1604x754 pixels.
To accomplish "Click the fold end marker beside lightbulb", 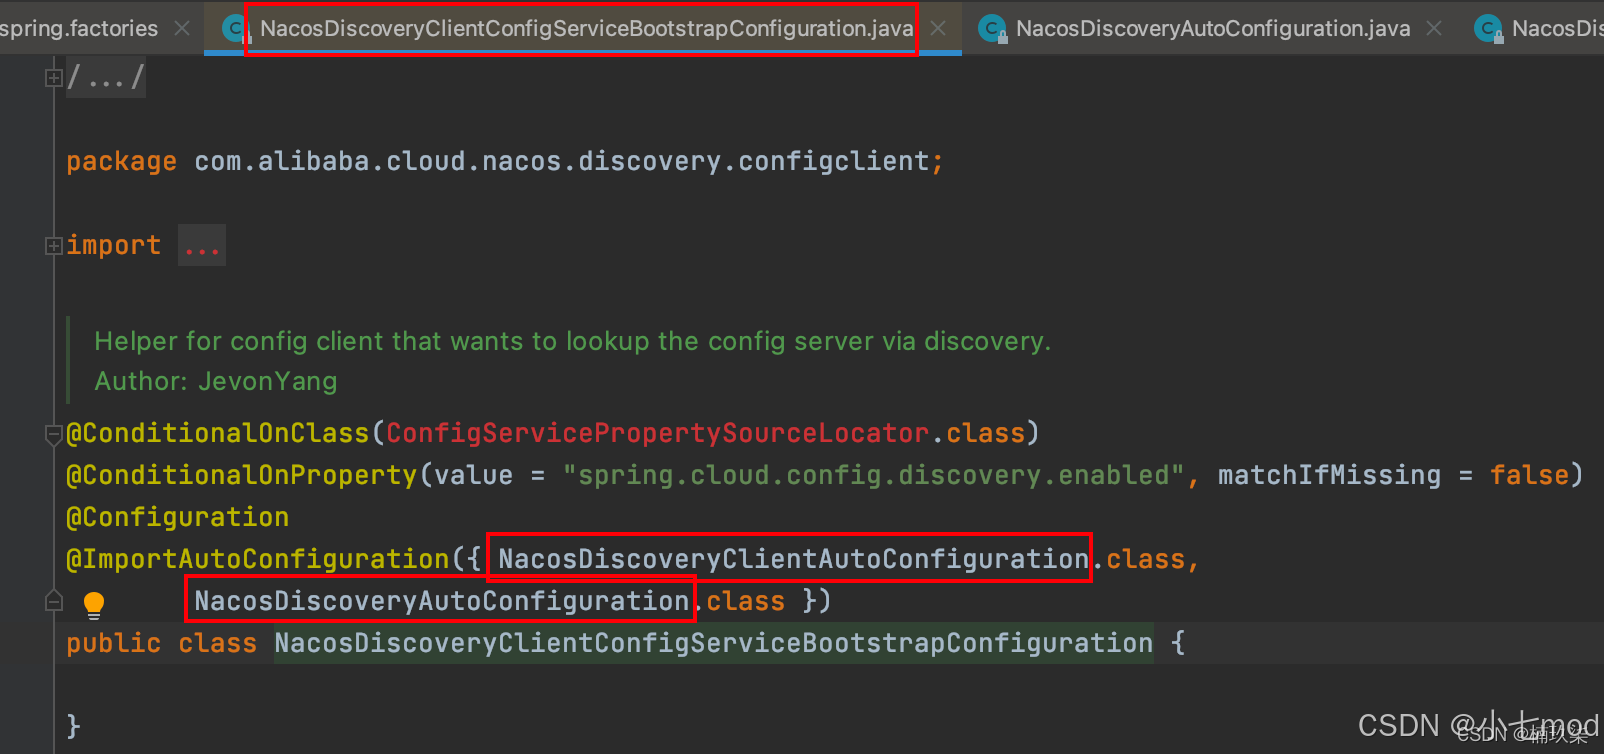I will pos(54,601).
